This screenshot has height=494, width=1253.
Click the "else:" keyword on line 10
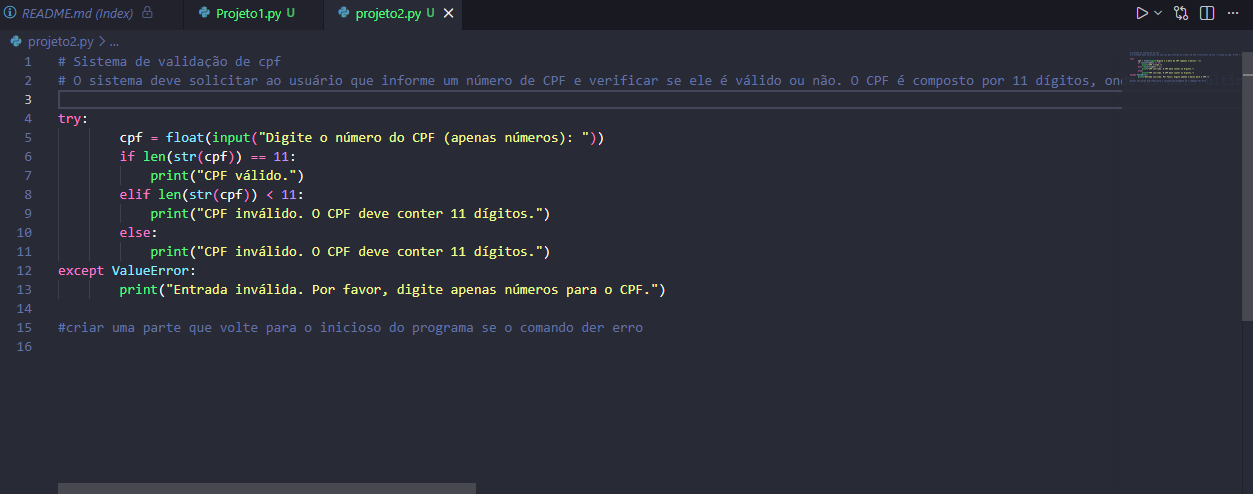pos(139,233)
